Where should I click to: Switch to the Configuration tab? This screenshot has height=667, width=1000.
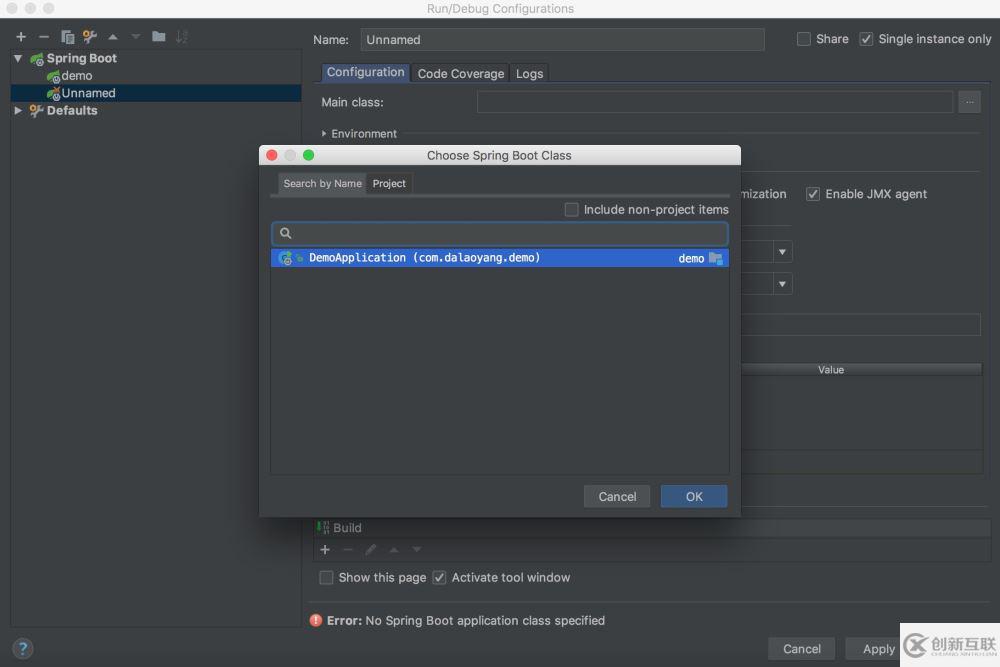[365, 72]
